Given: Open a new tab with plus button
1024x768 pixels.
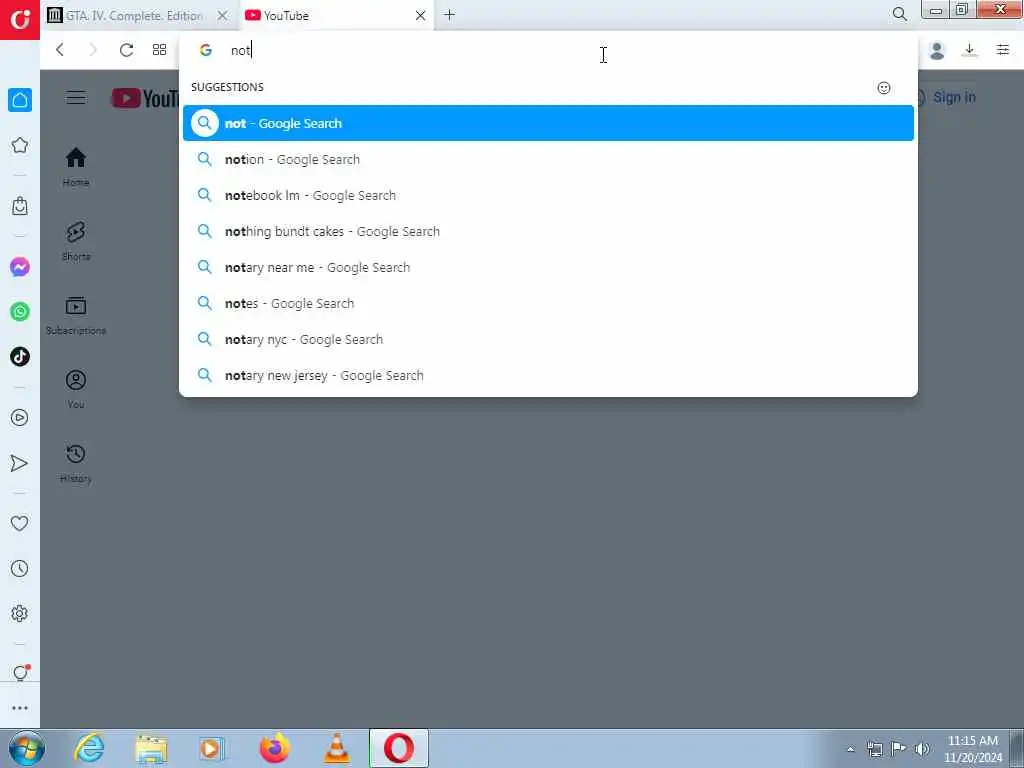Looking at the screenshot, I should pyautogui.click(x=449, y=14).
